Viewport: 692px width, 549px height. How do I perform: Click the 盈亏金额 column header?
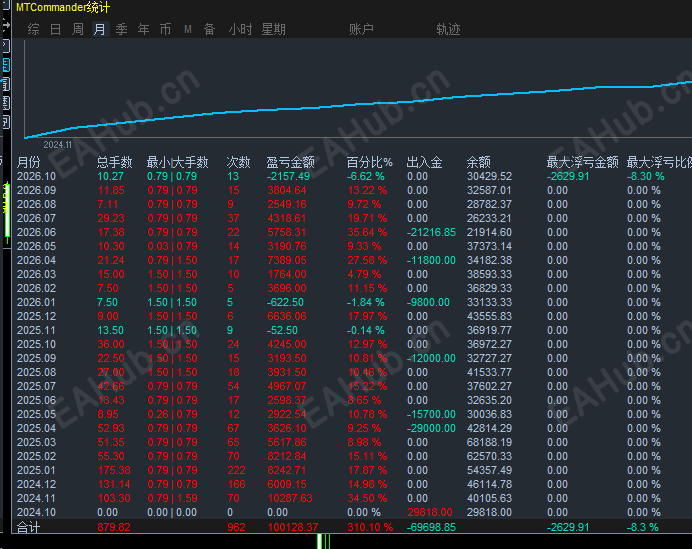290,162
